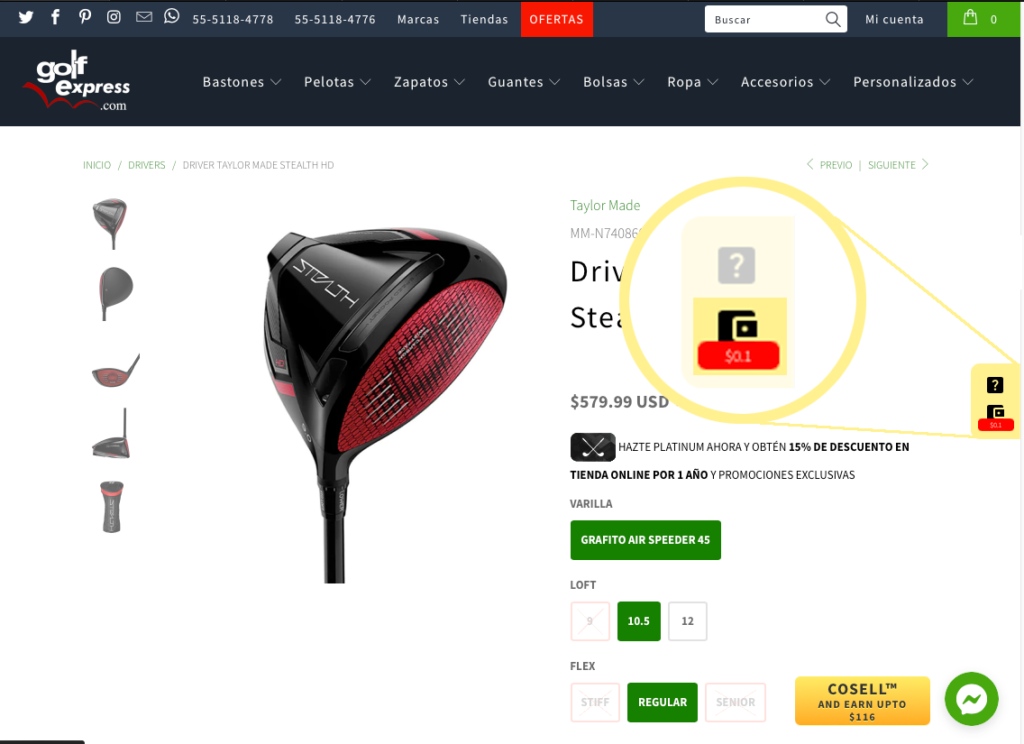This screenshot has width=1024, height=744.
Task: Select loft option 10.5
Action: click(639, 621)
